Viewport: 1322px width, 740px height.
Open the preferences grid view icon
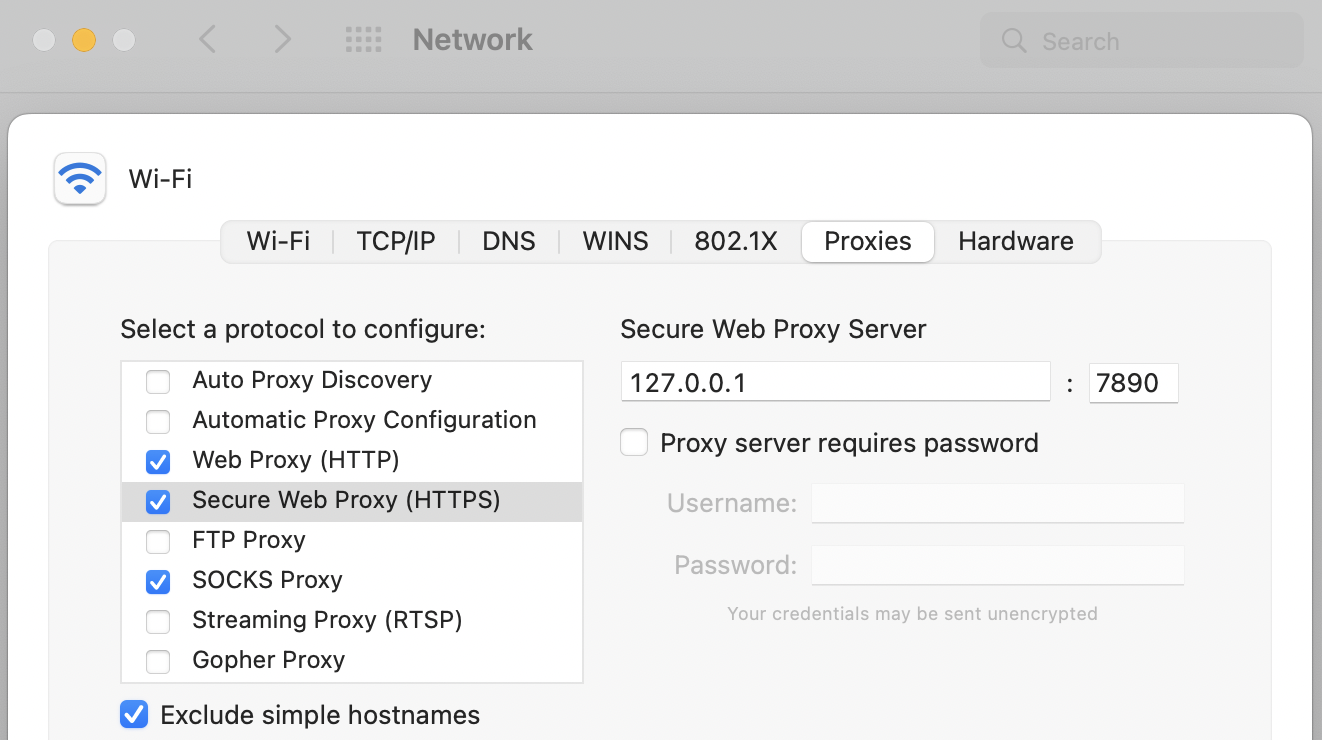point(364,40)
